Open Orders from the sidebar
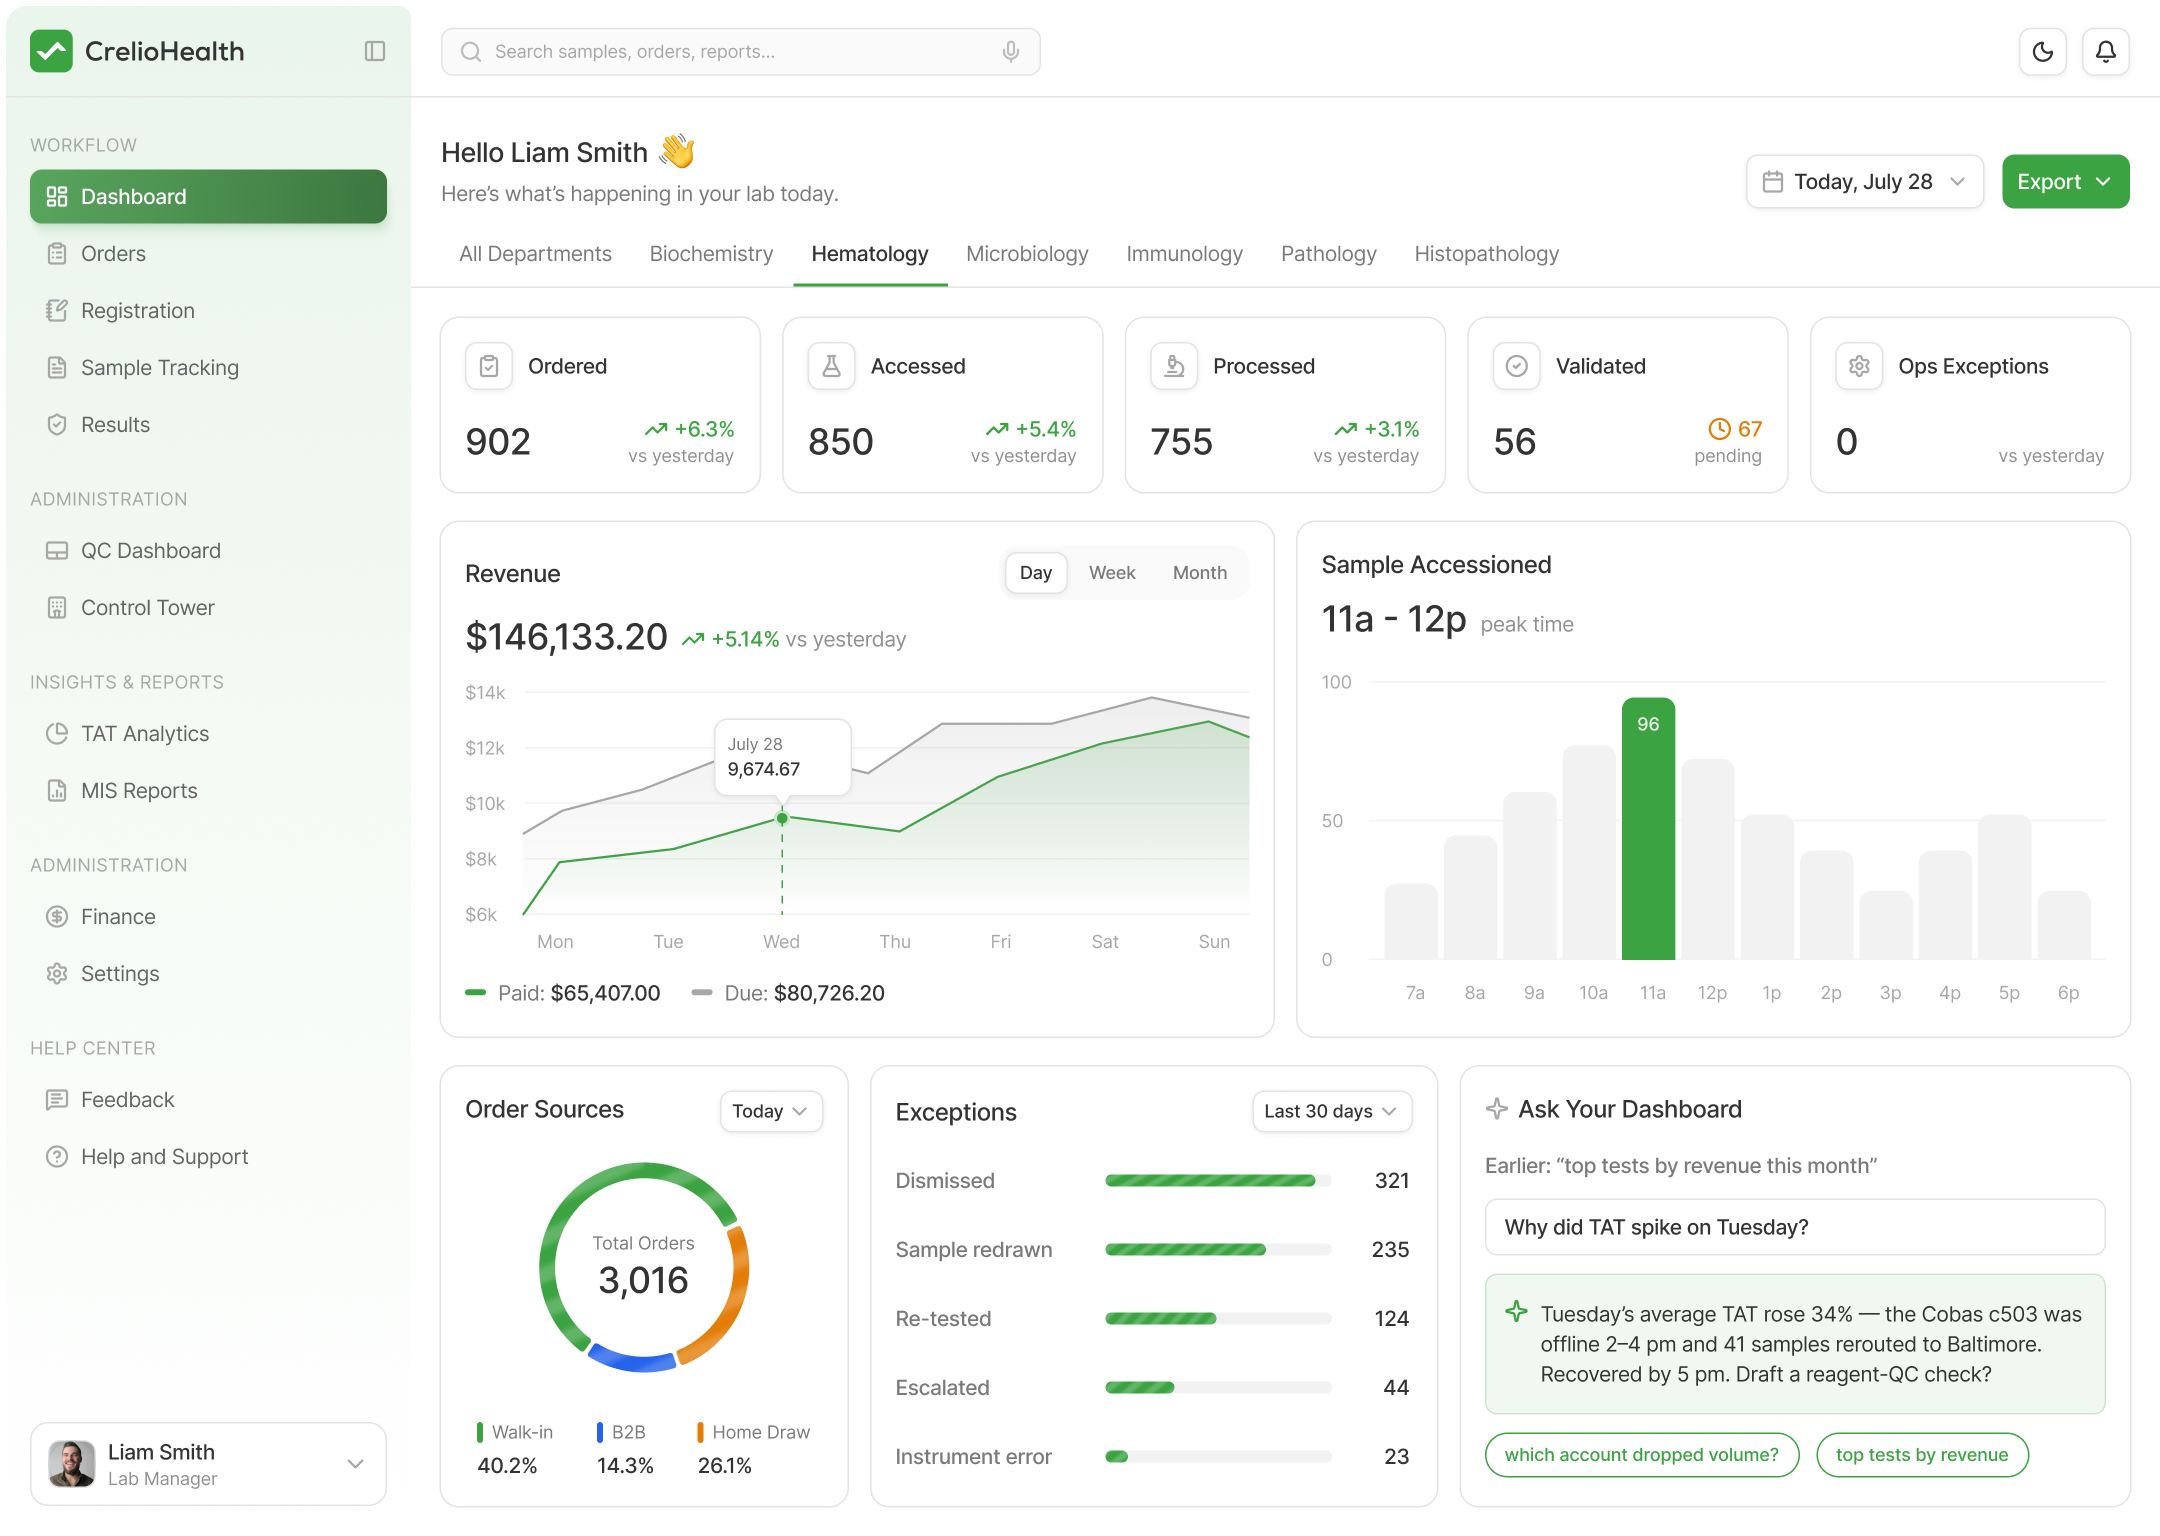This screenshot has width=2160, height=1536. click(x=208, y=254)
